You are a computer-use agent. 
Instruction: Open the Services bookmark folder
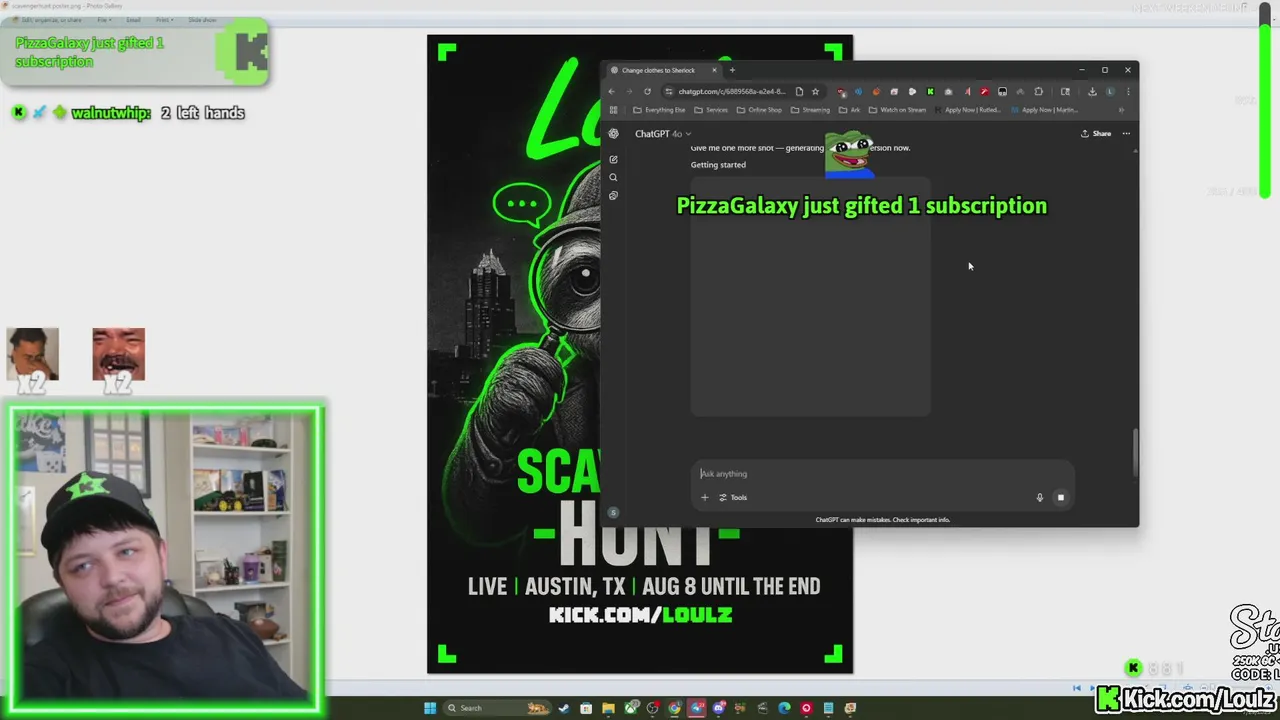pyautogui.click(x=711, y=110)
